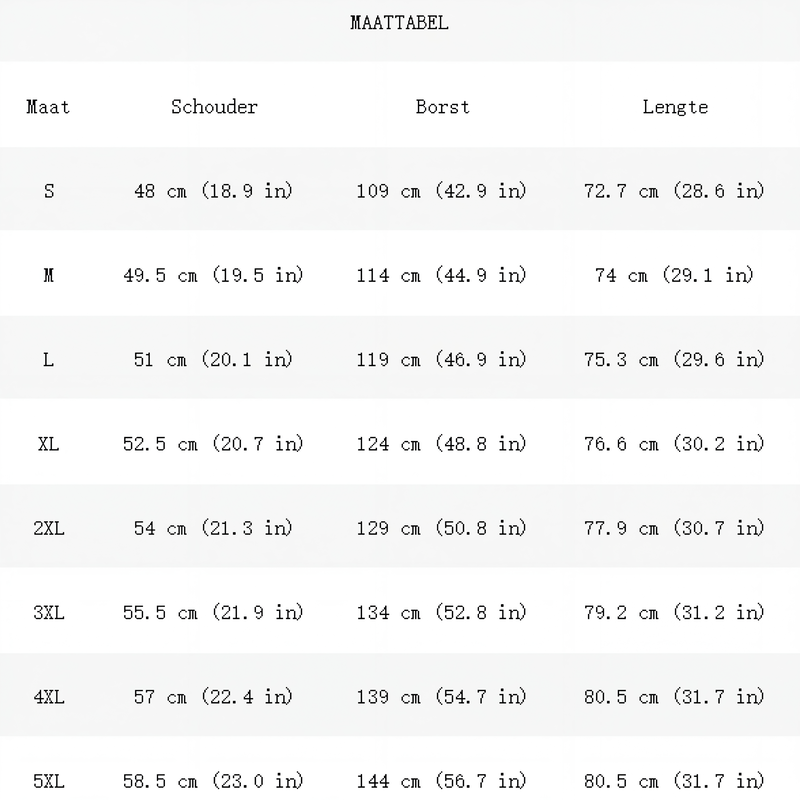Click length value 79.2 cm (31.2 in)

(x=674, y=612)
